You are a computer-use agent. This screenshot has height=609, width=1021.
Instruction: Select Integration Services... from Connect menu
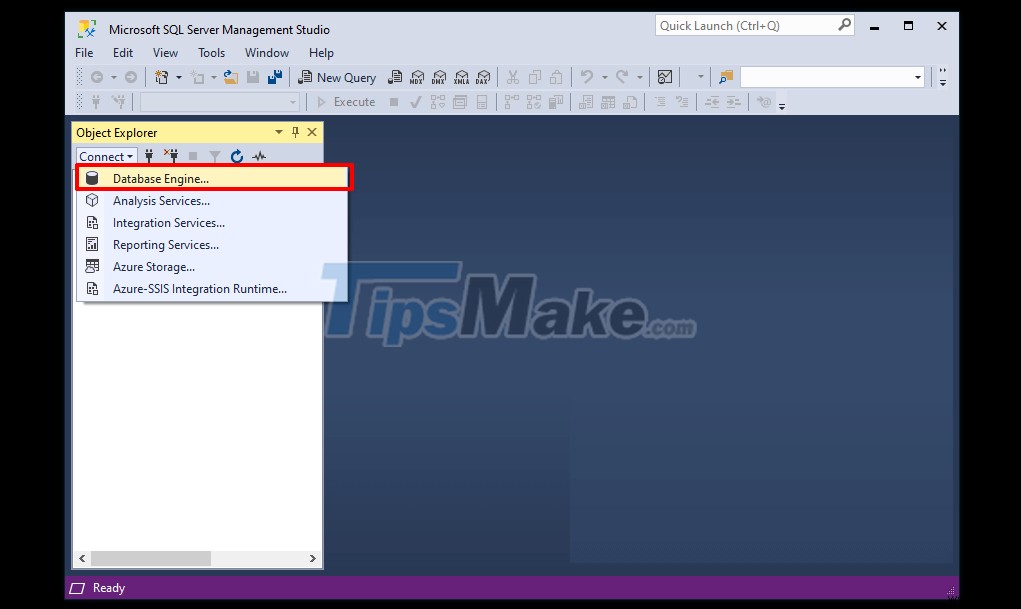coord(212,223)
